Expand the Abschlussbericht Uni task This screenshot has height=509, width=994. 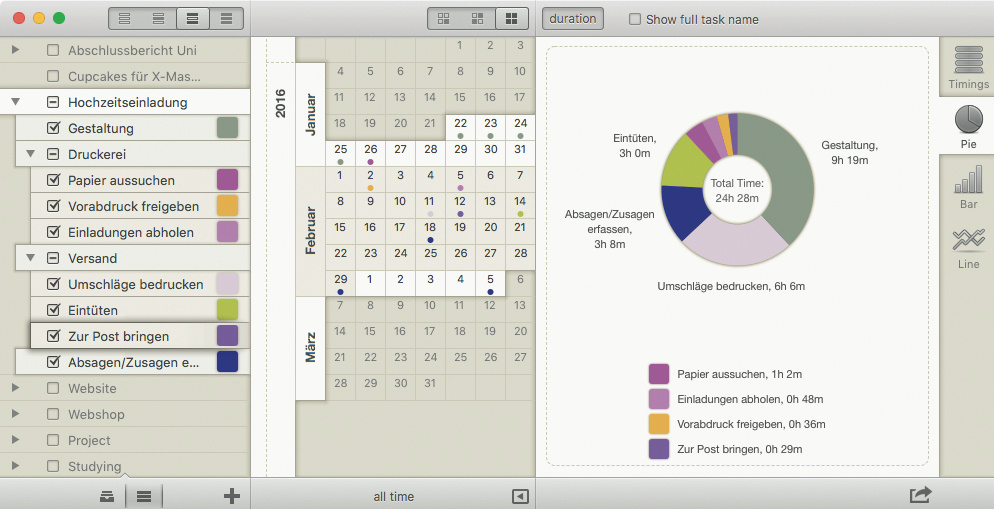tap(16, 49)
